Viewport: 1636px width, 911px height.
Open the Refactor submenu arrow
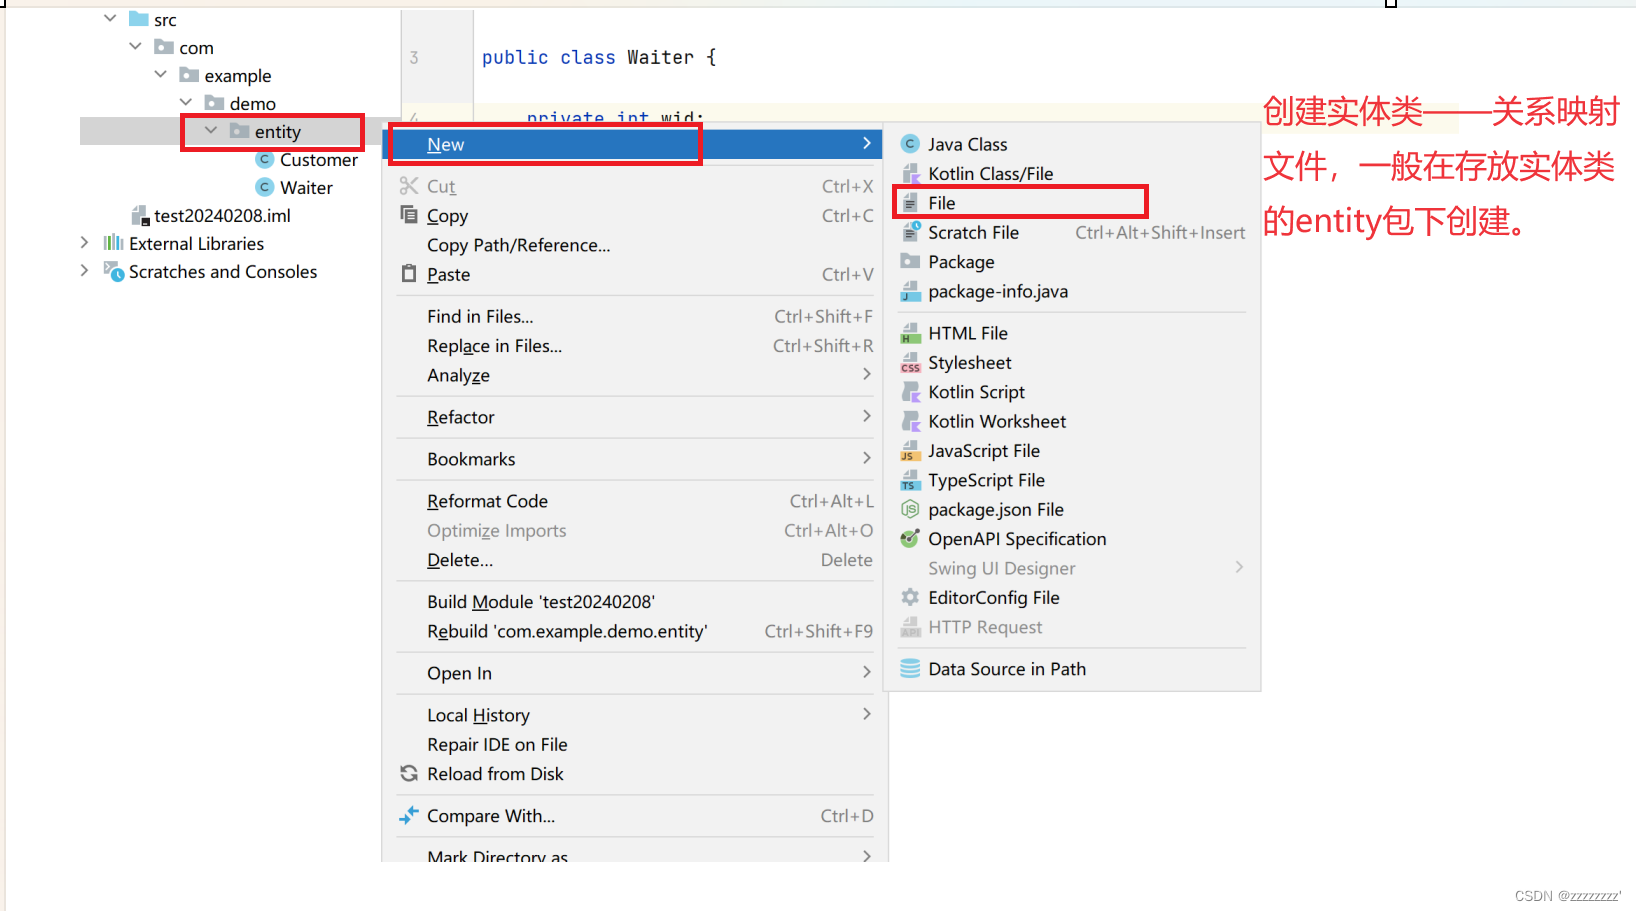866,416
